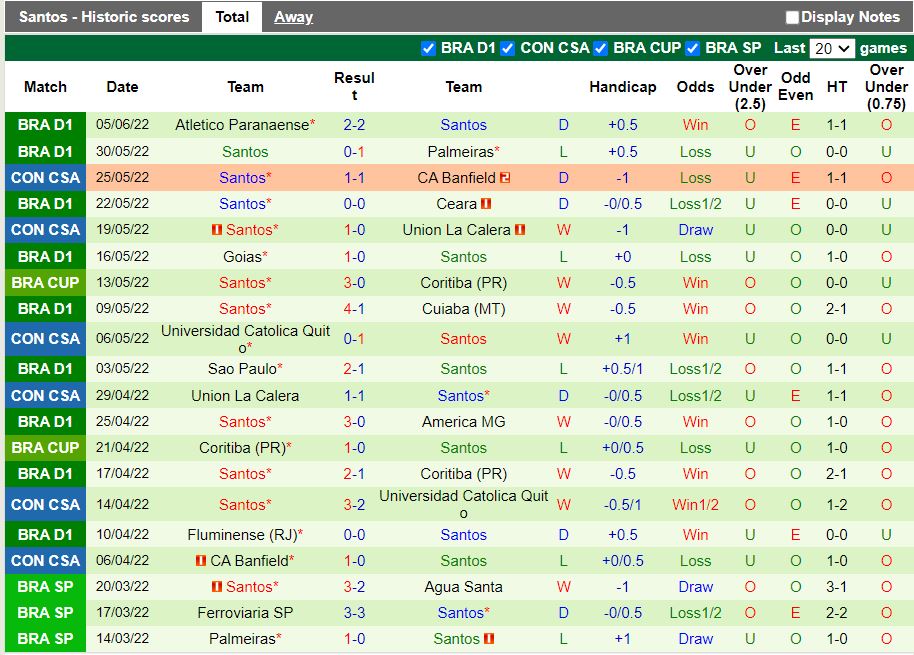This screenshot has width=914, height=655.
Task: Disable the BRA D1 competition filter
Action: 428,47
